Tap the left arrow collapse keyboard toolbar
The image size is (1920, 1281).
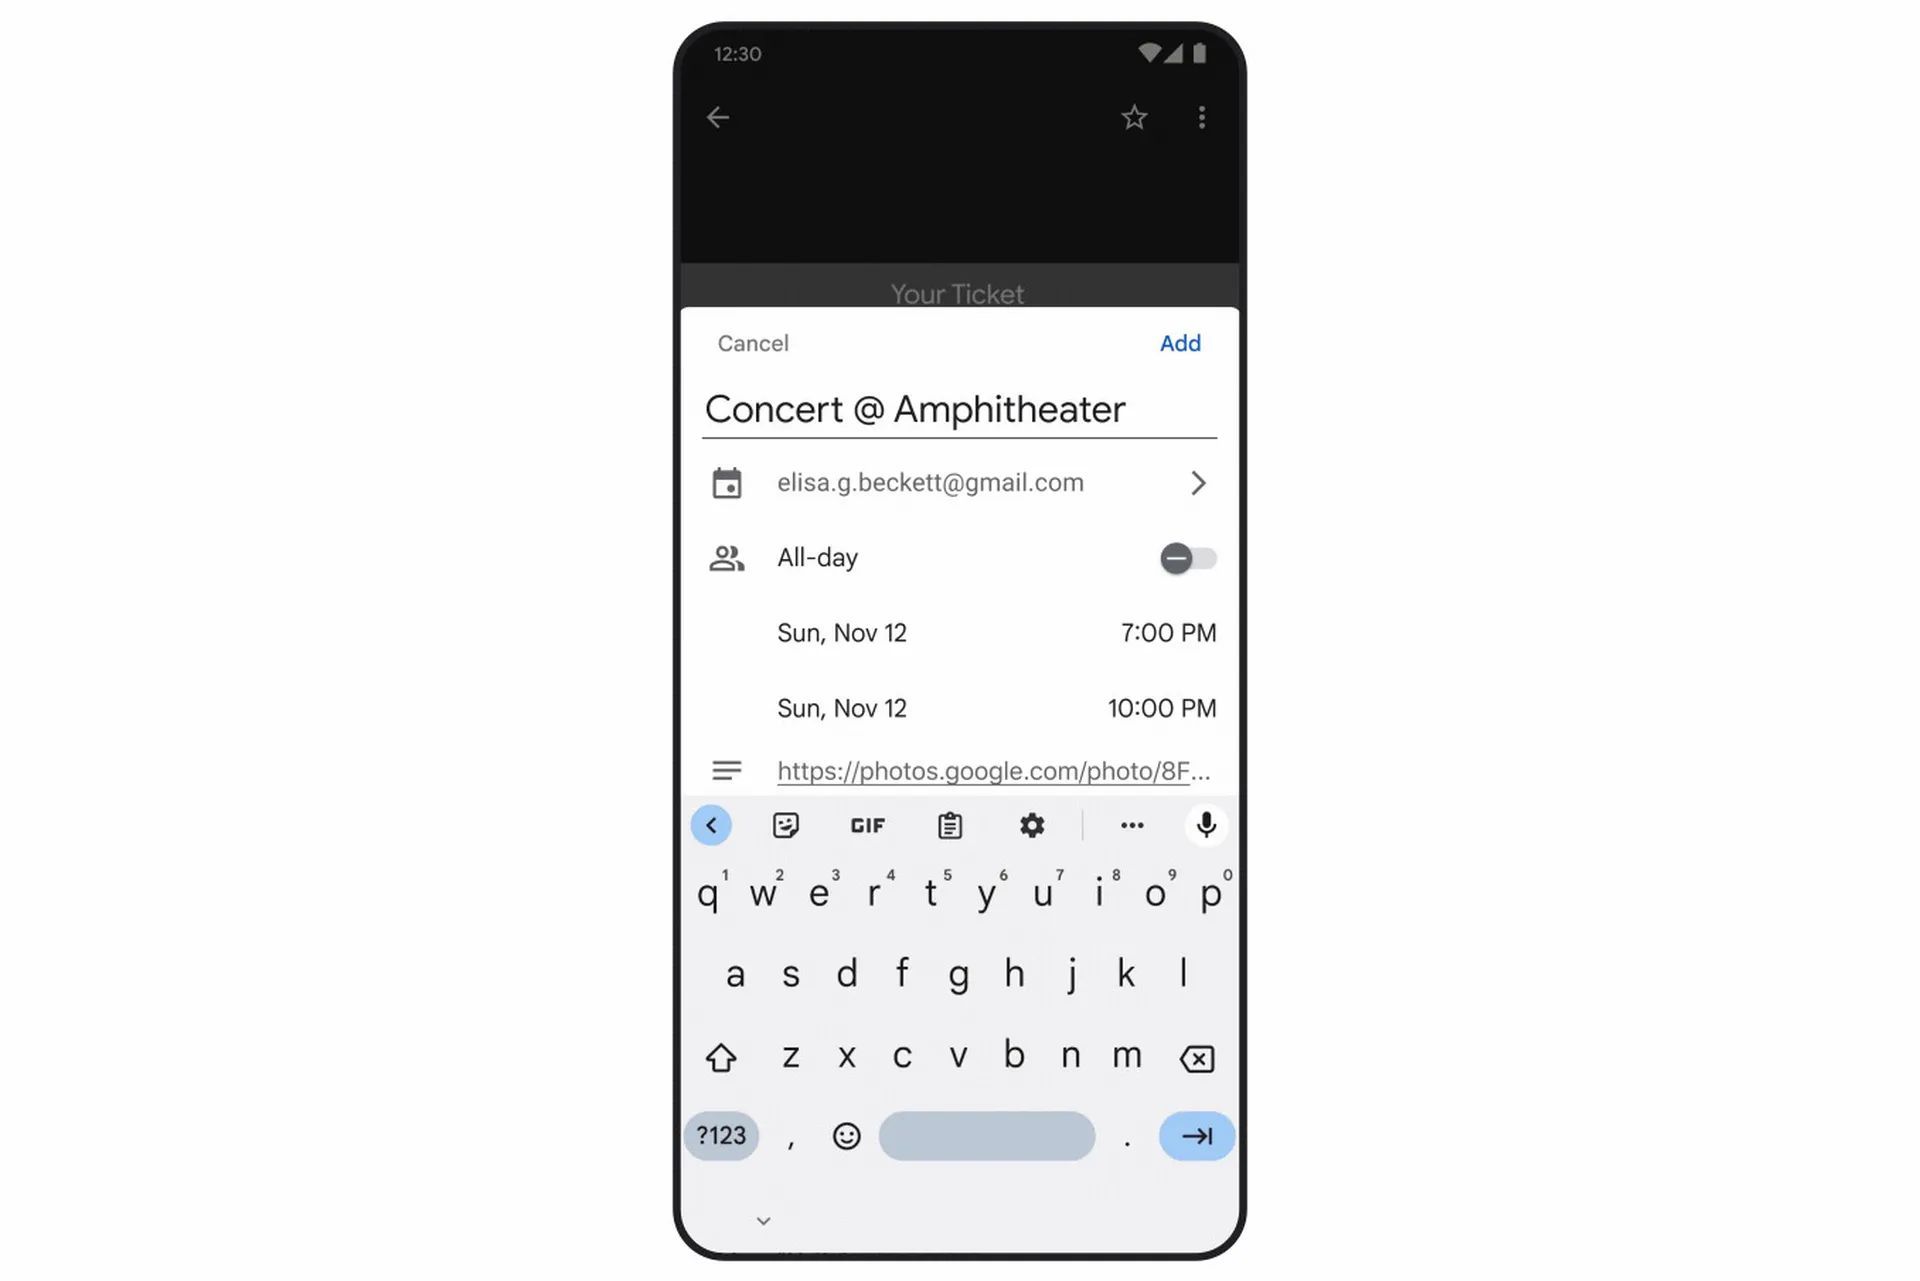point(711,825)
